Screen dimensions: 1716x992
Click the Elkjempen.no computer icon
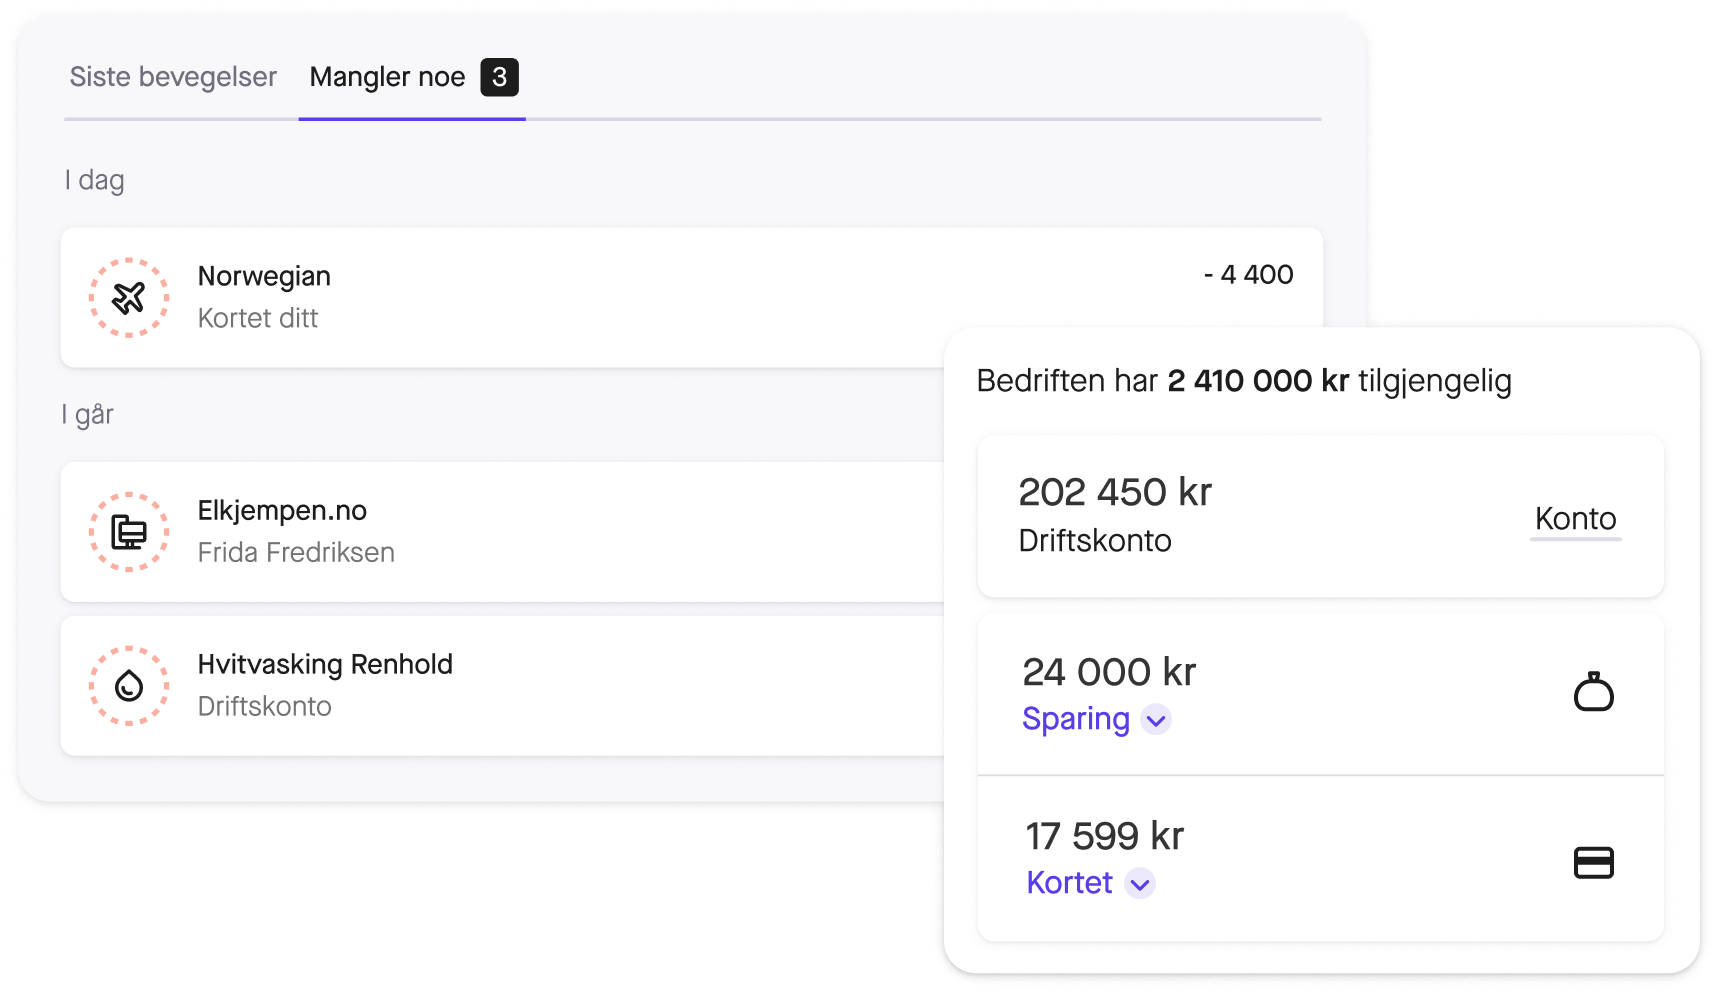(129, 532)
